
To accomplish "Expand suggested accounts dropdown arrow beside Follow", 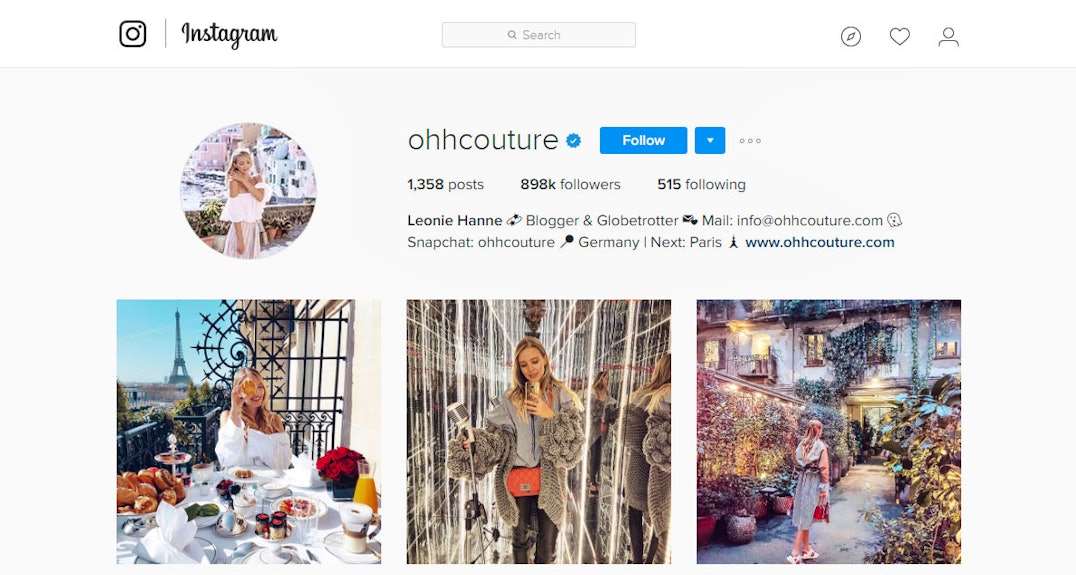I will (710, 141).
